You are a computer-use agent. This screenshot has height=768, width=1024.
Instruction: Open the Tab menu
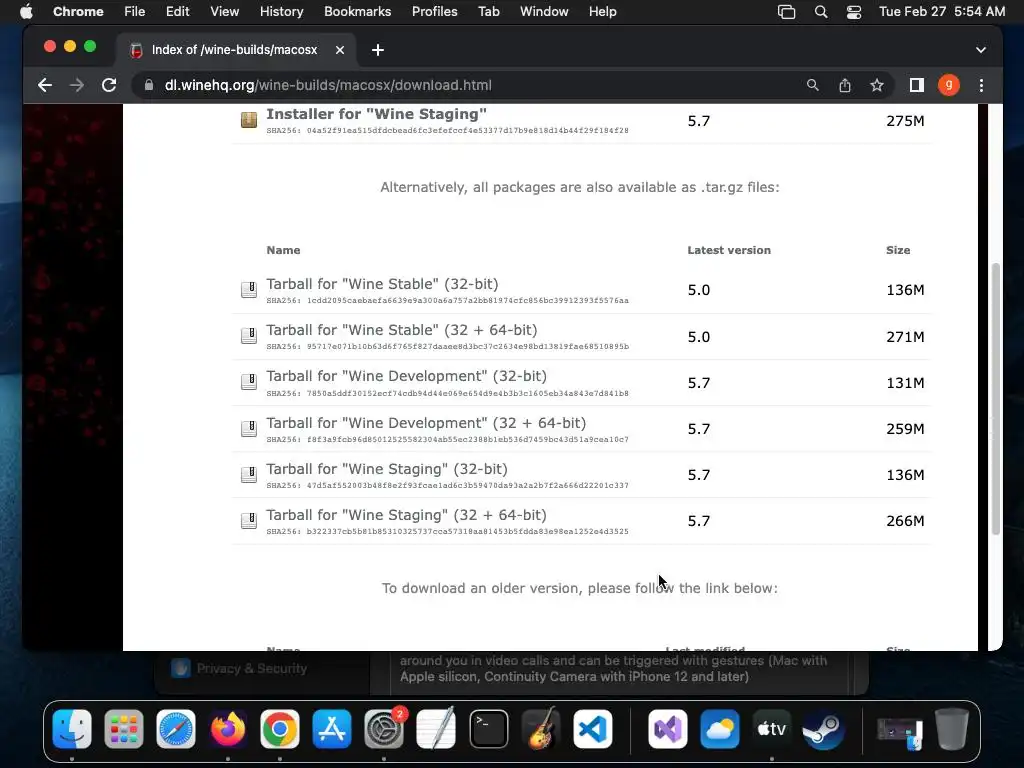point(488,12)
